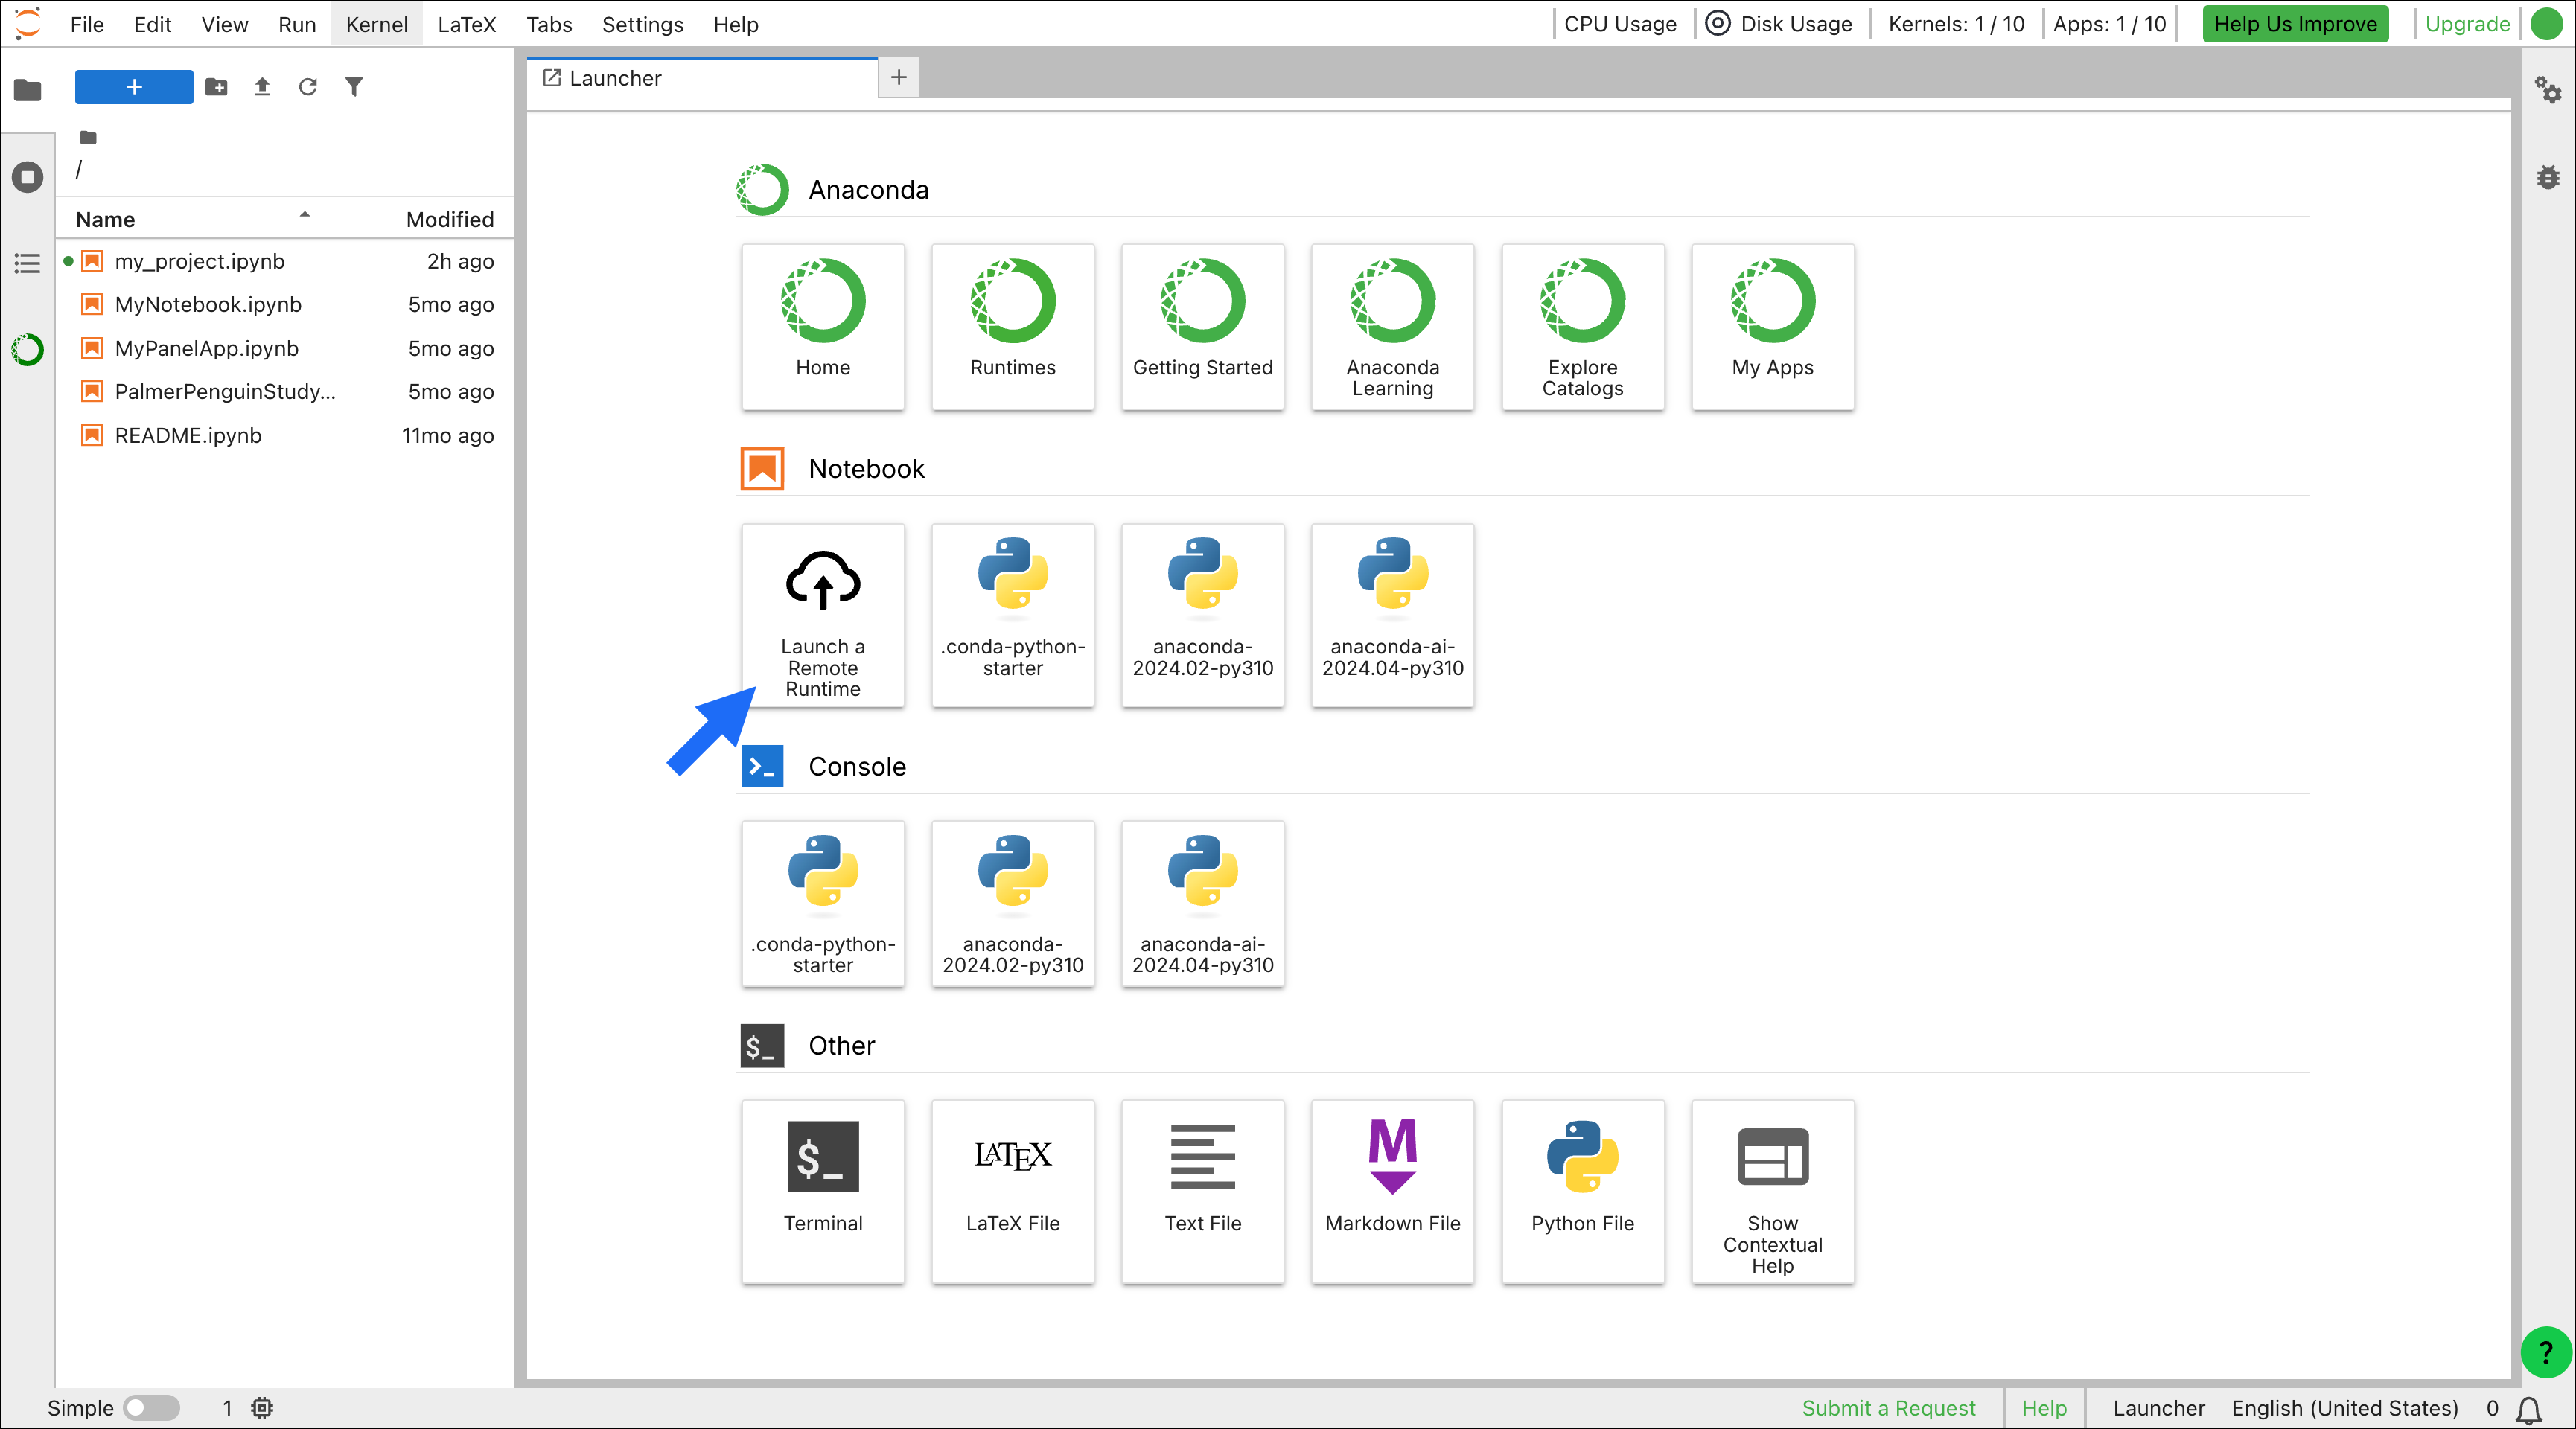Toggle the file filter icon
The width and height of the screenshot is (2576, 1429).
coord(354,87)
